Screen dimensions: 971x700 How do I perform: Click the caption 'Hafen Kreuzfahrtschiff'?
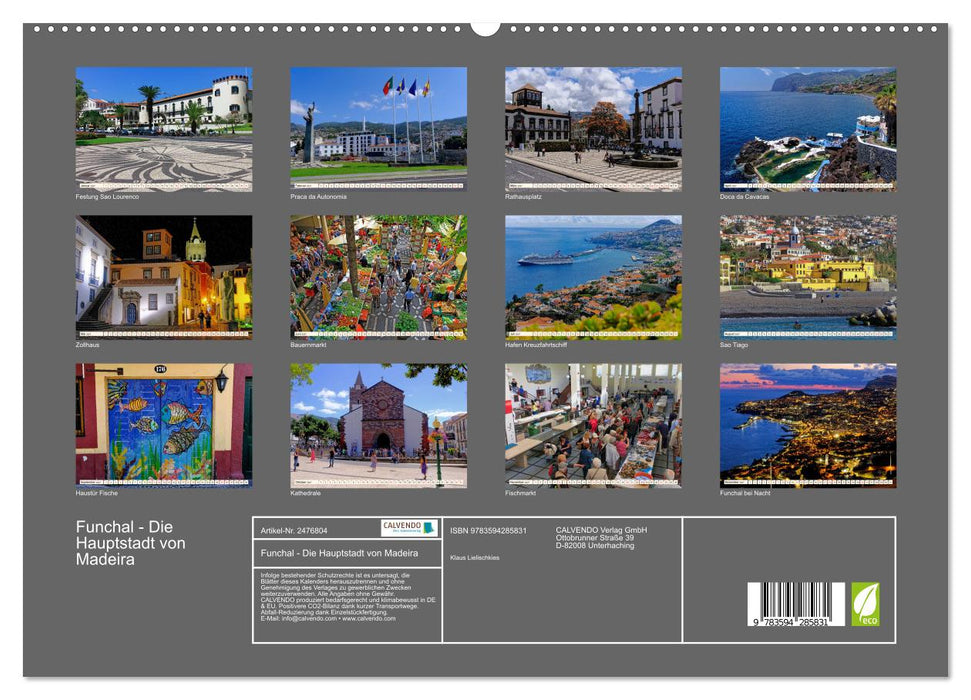click(536, 345)
